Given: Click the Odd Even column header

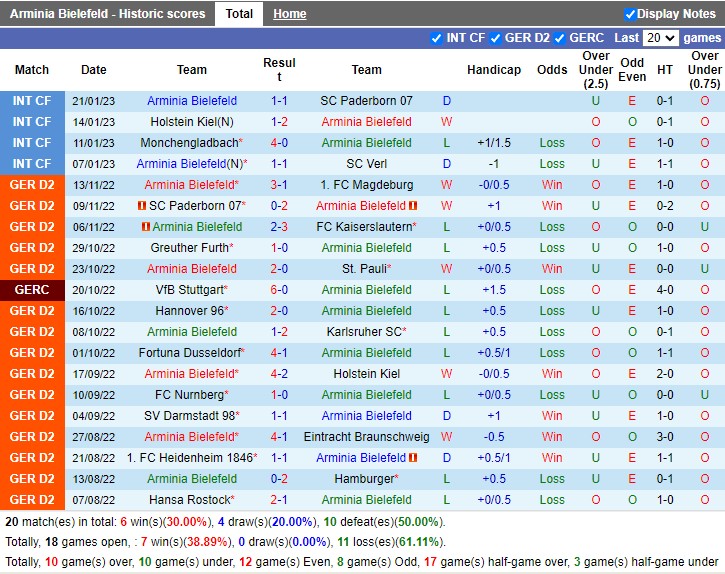Looking at the screenshot, I should click(632, 70).
